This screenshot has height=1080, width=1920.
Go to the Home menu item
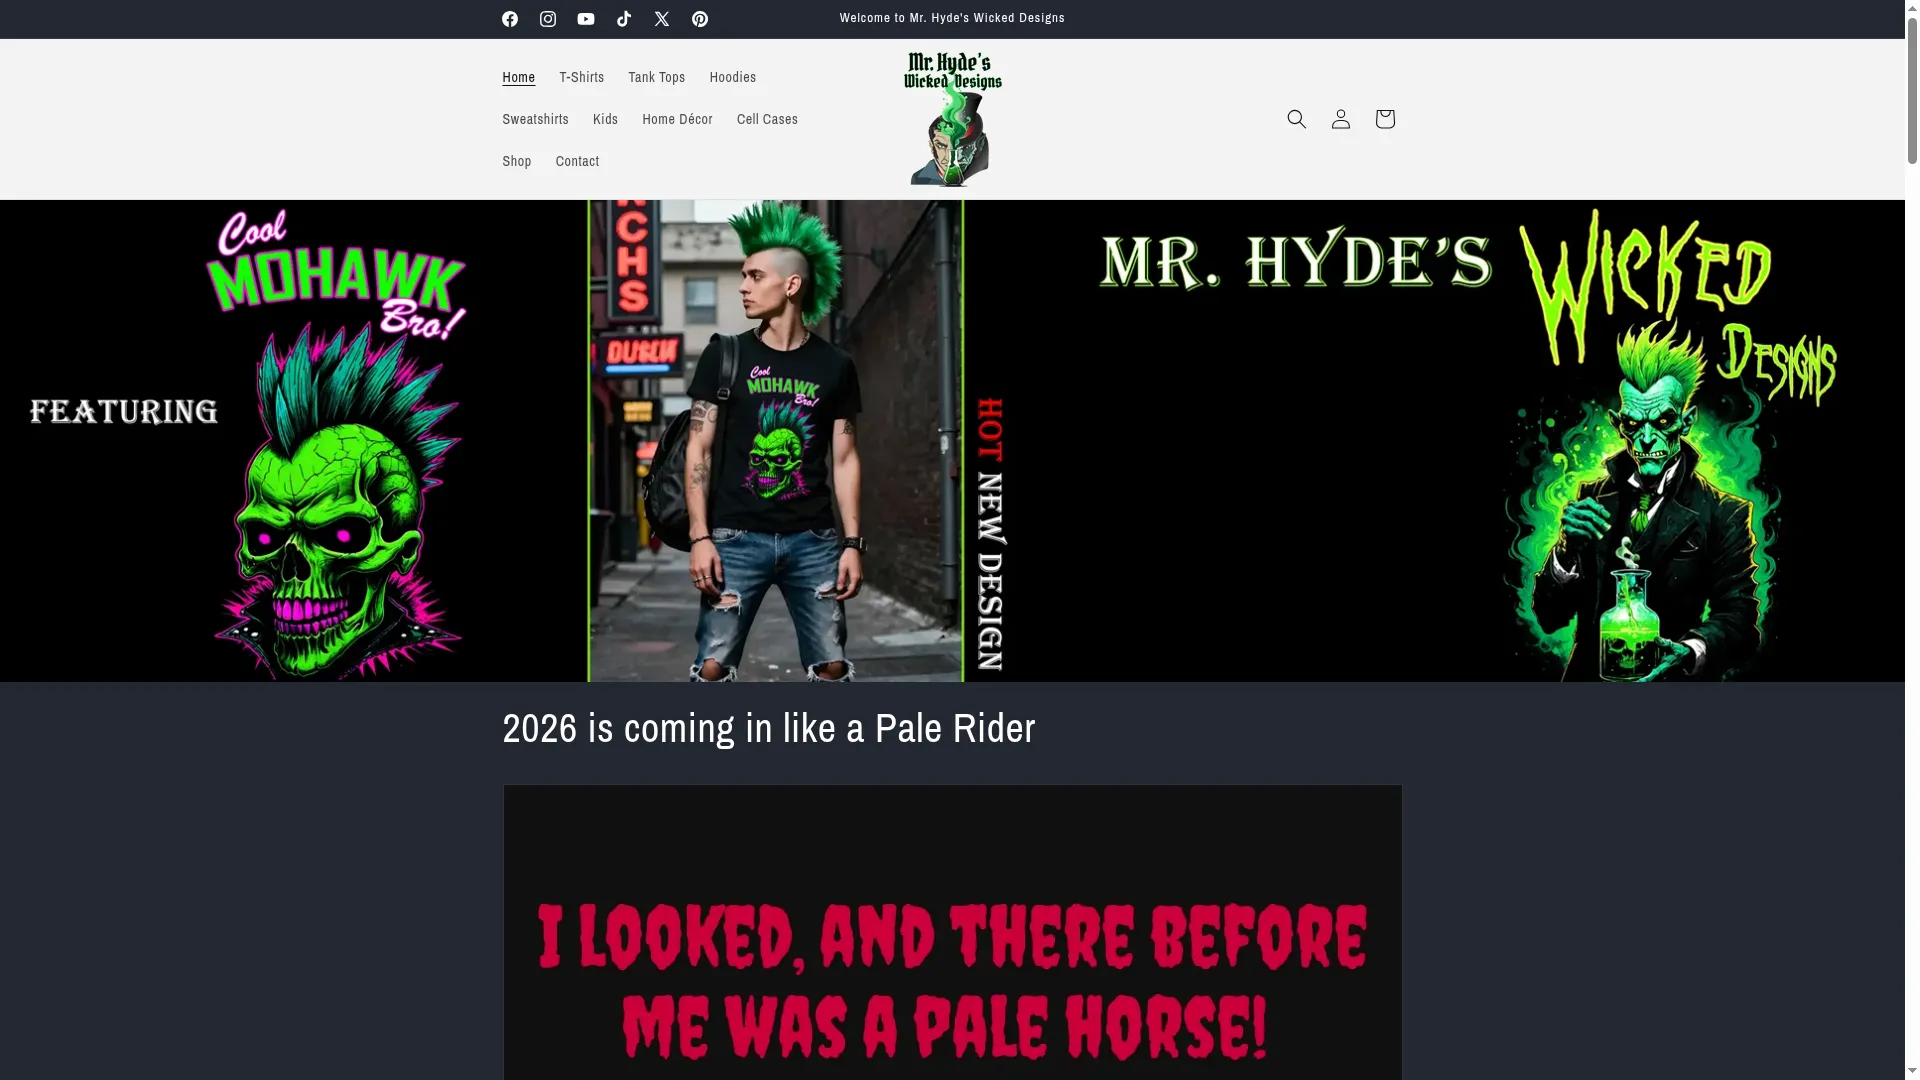(518, 77)
